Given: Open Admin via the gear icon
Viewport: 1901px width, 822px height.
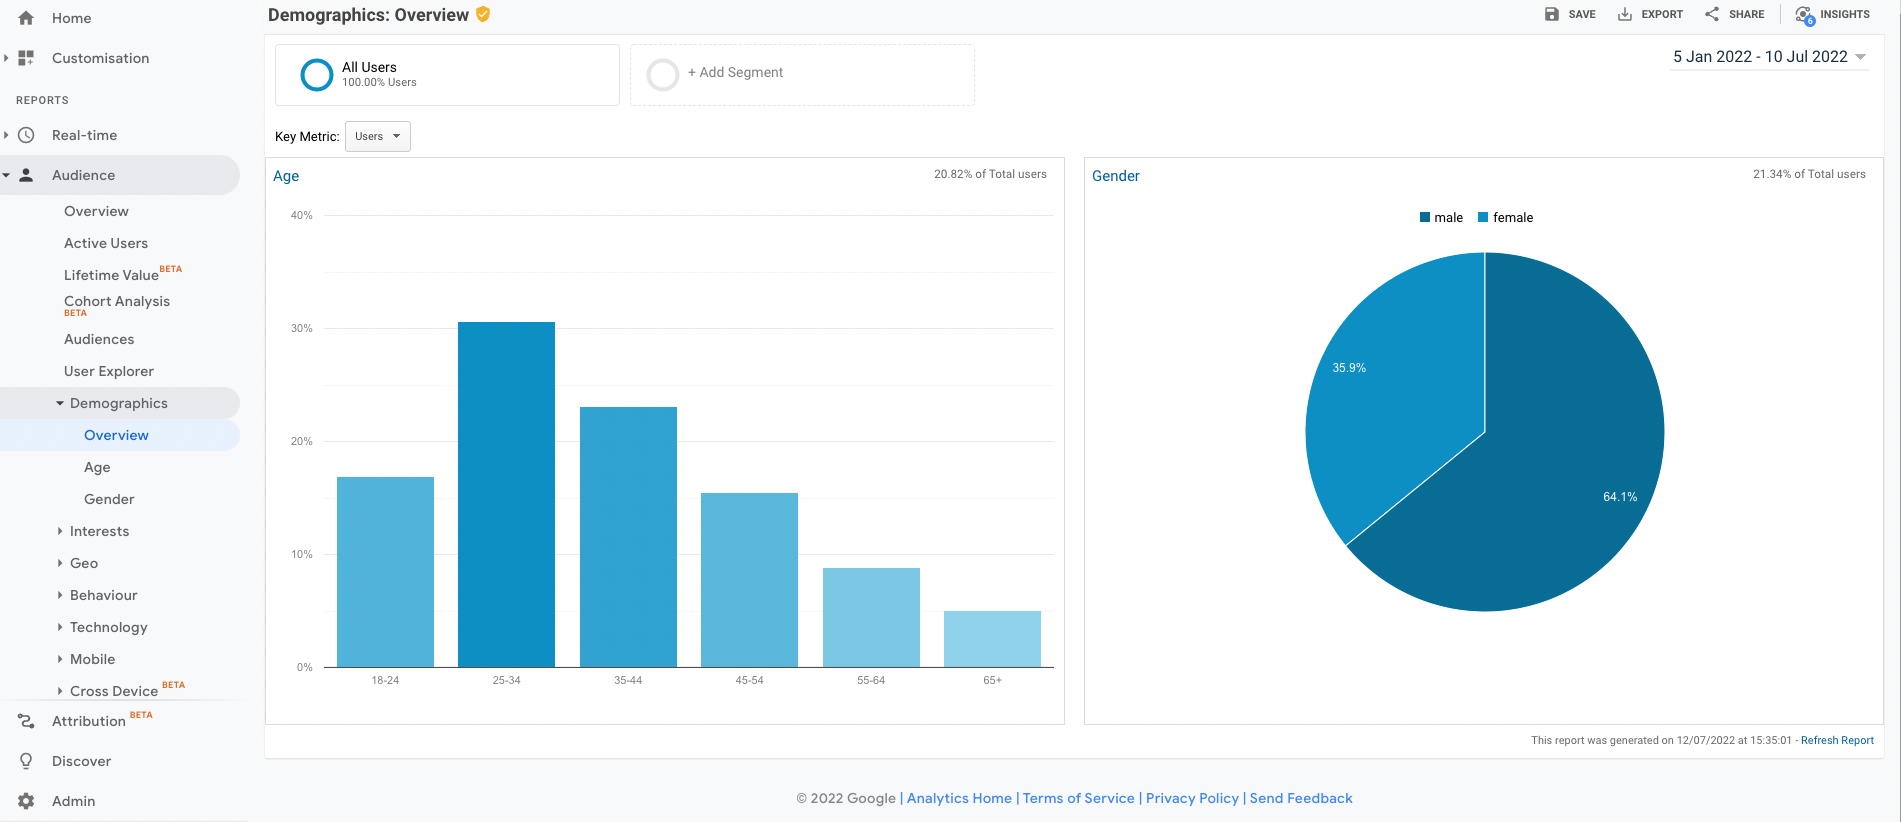Looking at the screenshot, I should click(26, 801).
